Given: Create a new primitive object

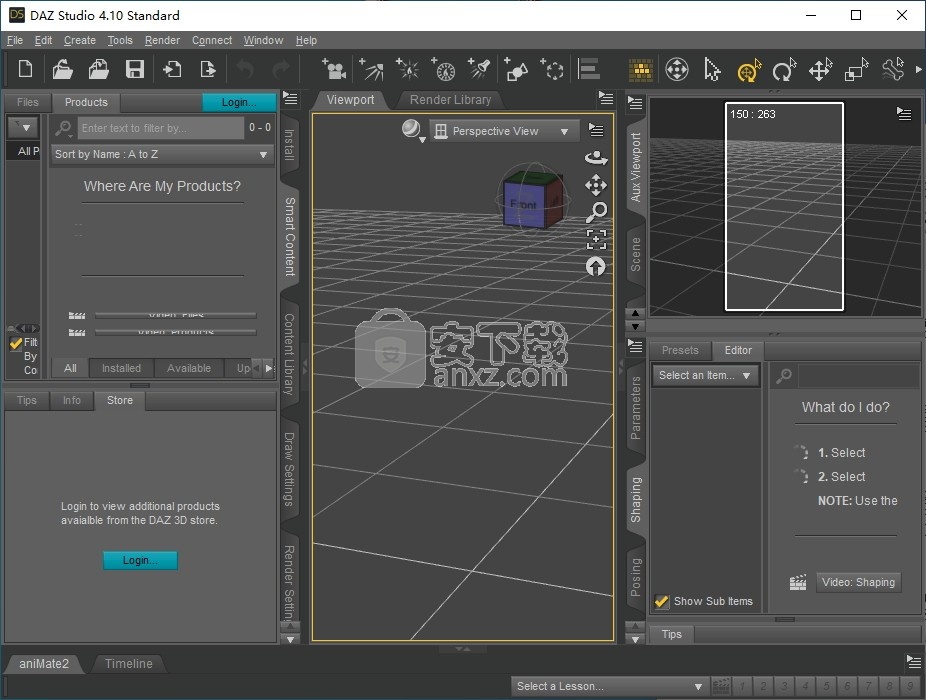Looking at the screenshot, I should (x=516, y=69).
